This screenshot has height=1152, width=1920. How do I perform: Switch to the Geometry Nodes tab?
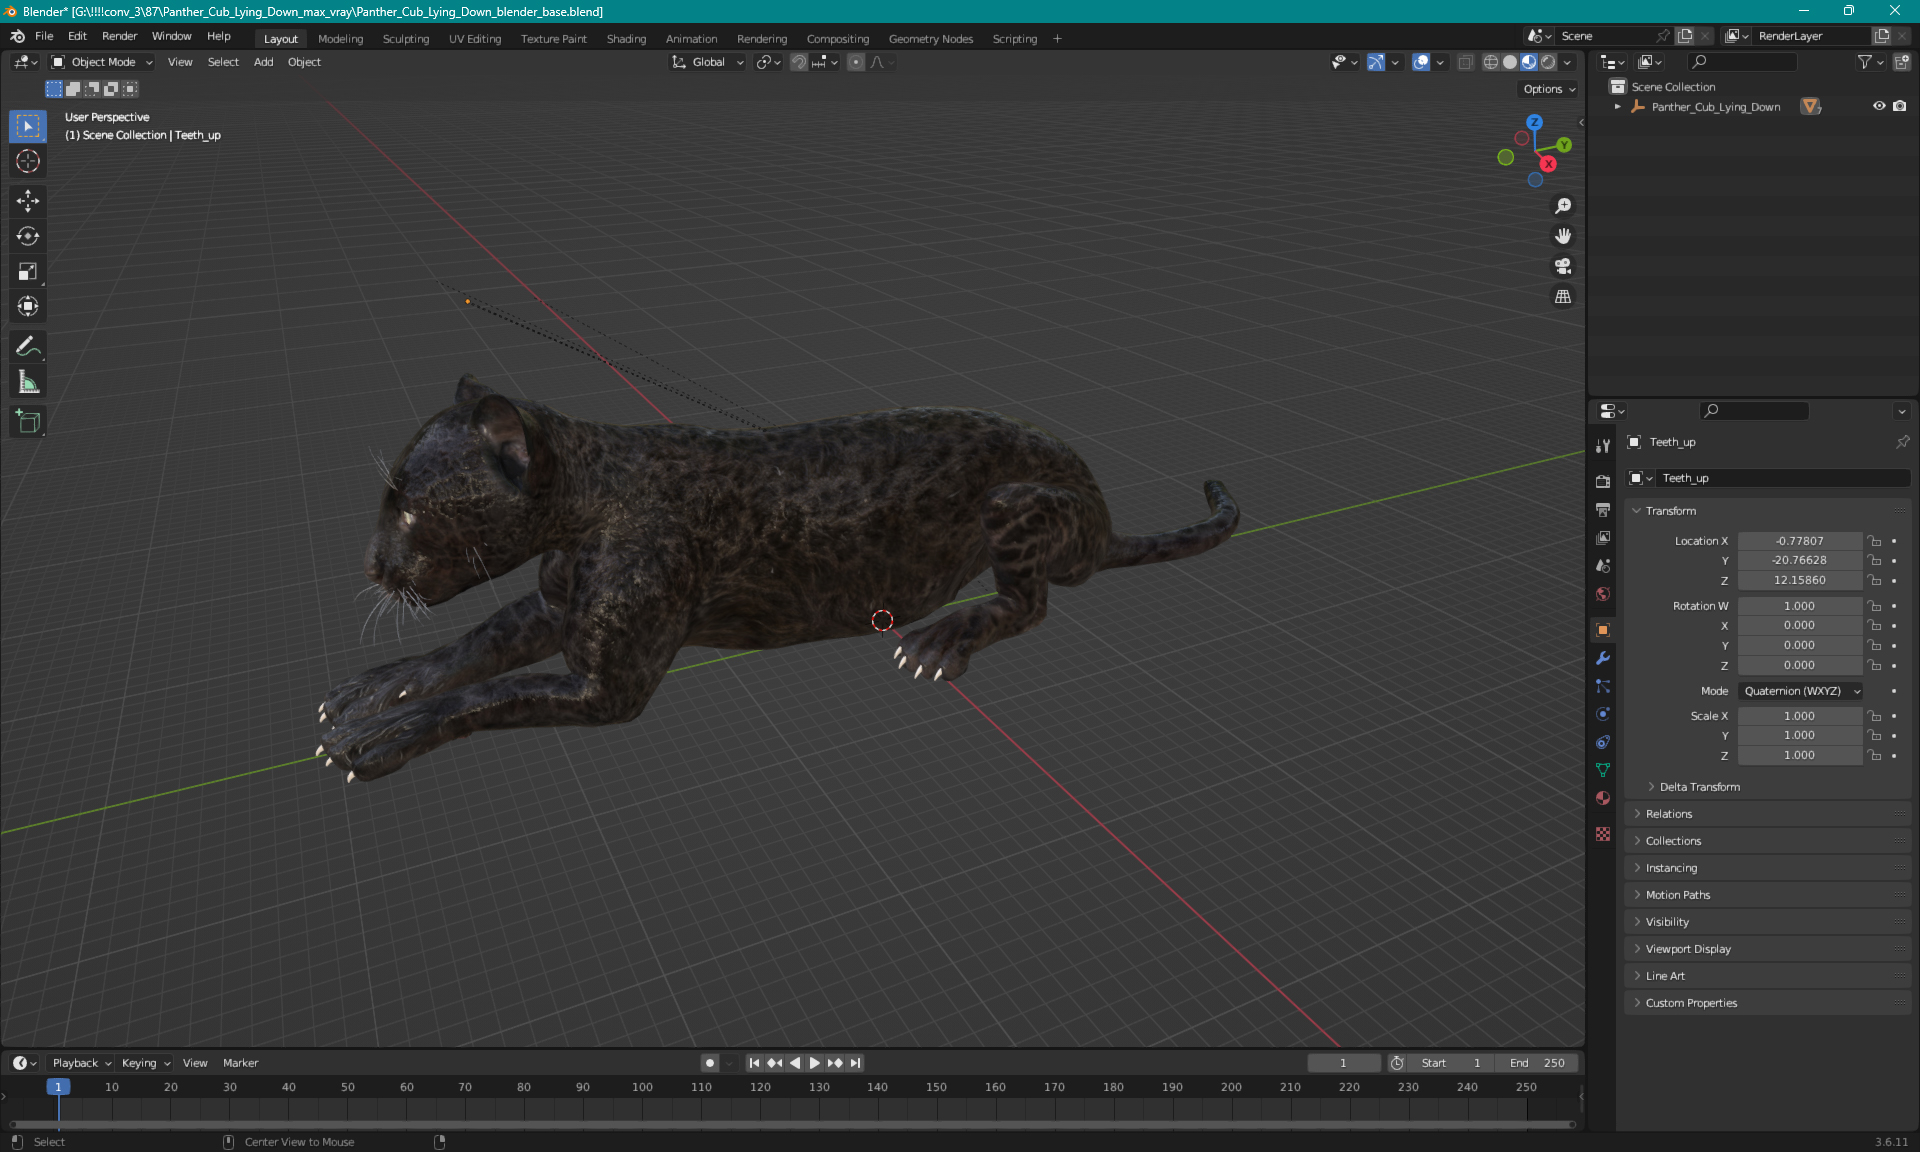point(930,39)
